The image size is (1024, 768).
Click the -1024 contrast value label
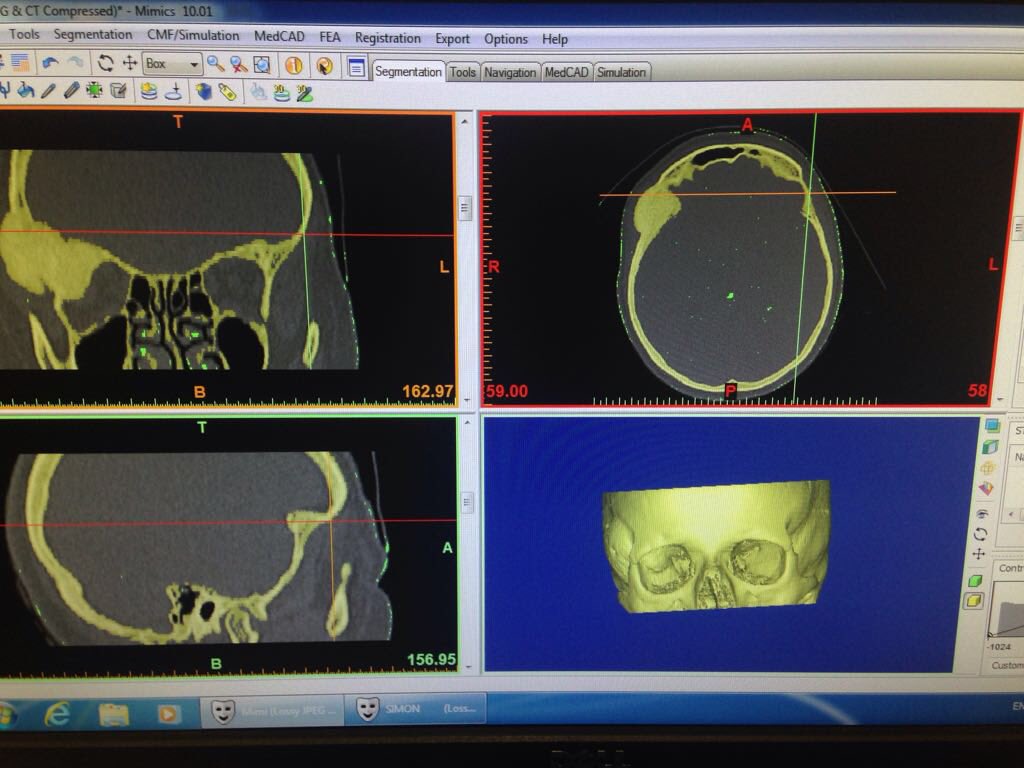click(1000, 647)
